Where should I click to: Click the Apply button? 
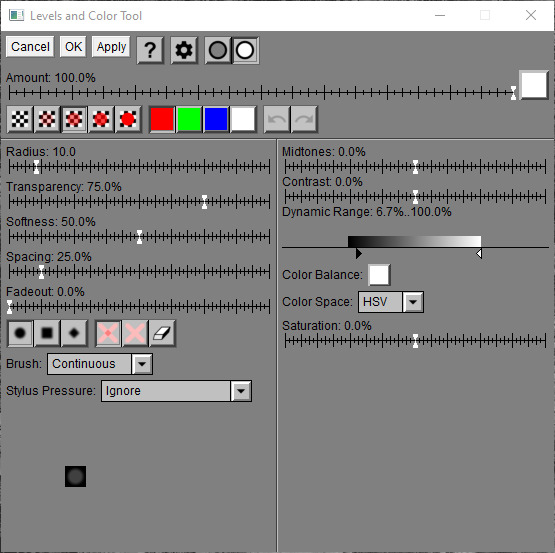pos(111,47)
